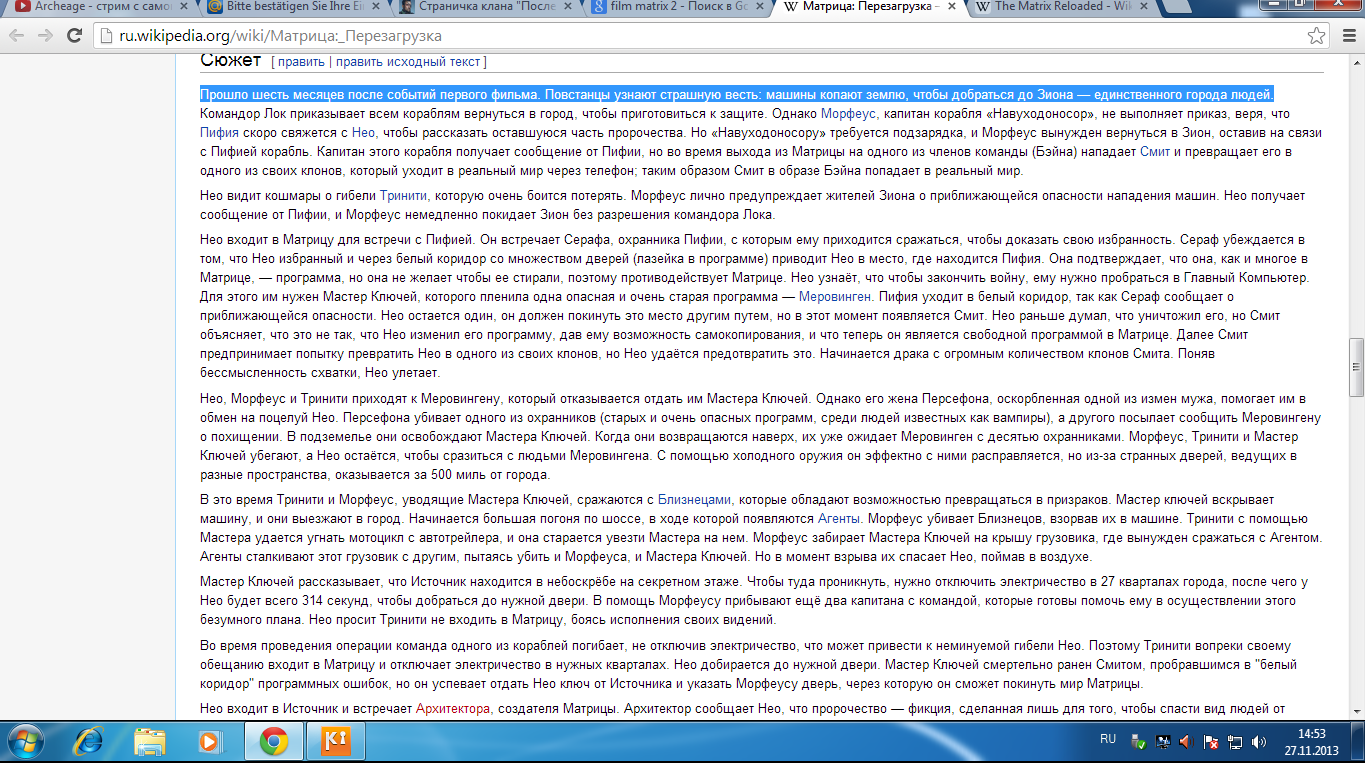The image size is (1365, 763).
Task: Click the orange speaker tray icon
Action: point(1186,743)
